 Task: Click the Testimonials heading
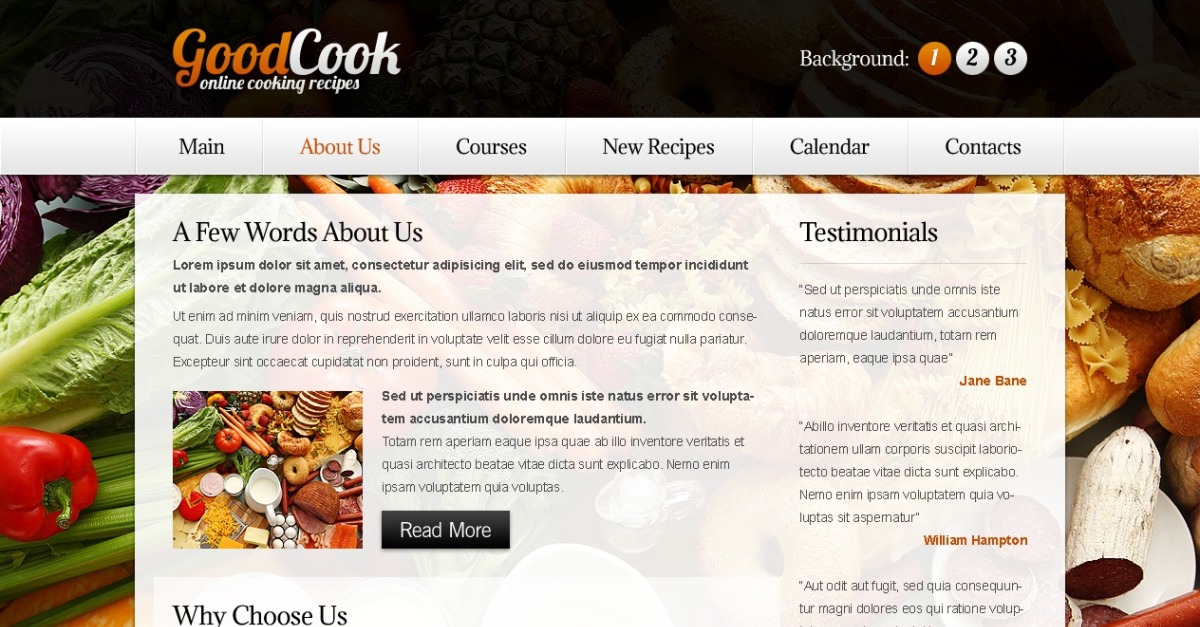coord(868,232)
